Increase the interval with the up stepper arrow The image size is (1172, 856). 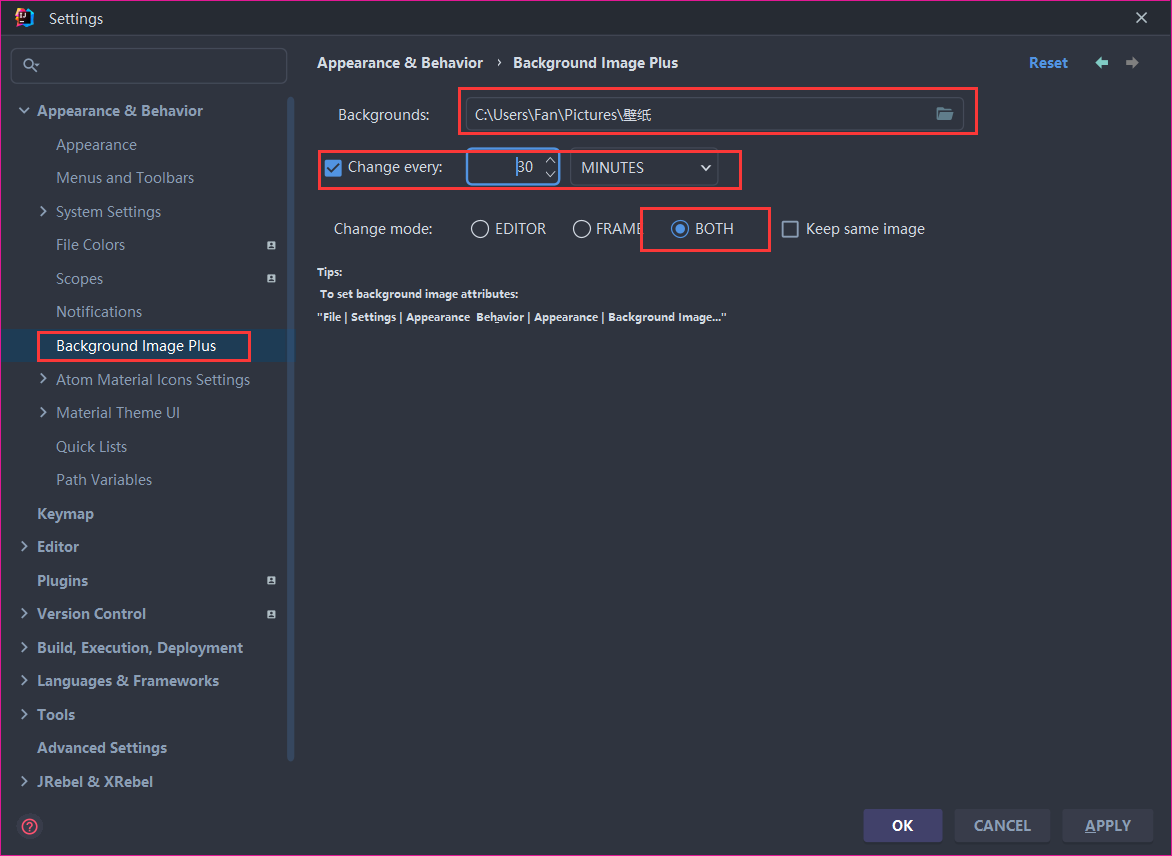pyautogui.click(x=551, y=160)
